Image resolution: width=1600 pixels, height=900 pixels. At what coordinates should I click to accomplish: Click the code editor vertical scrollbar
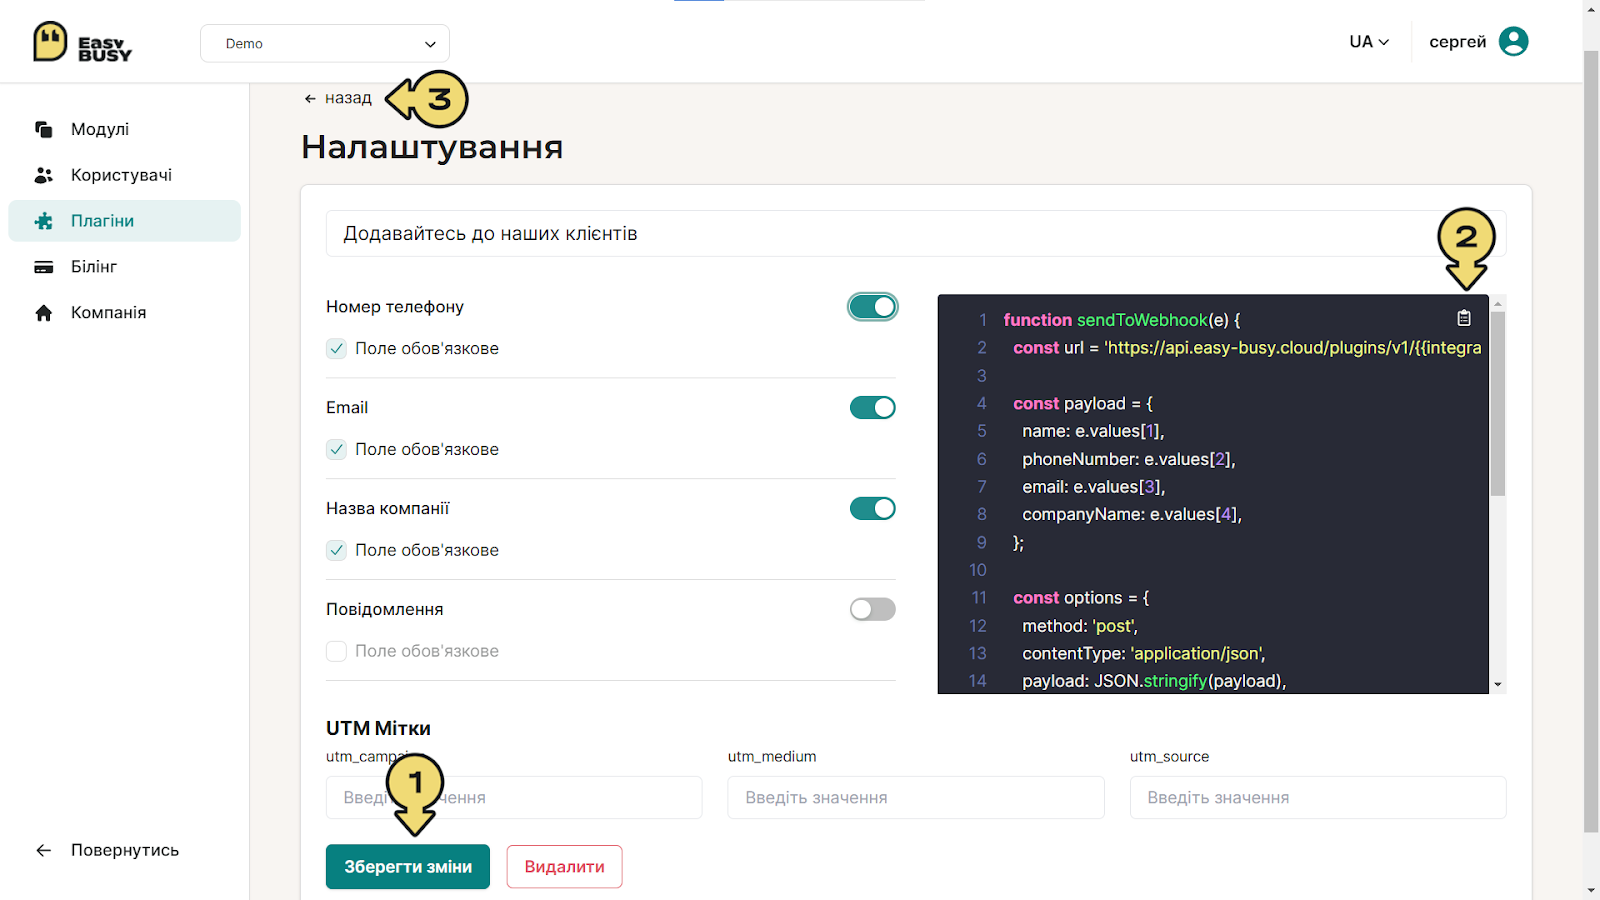coord(1498,403)
